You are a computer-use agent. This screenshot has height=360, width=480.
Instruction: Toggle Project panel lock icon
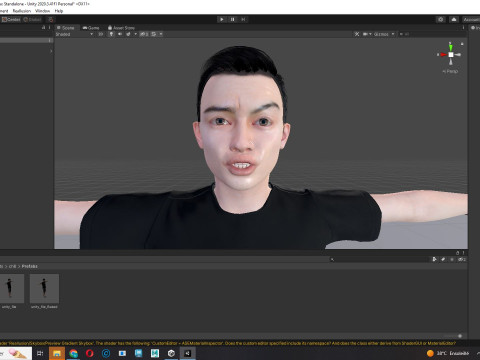tap(457, 253)
